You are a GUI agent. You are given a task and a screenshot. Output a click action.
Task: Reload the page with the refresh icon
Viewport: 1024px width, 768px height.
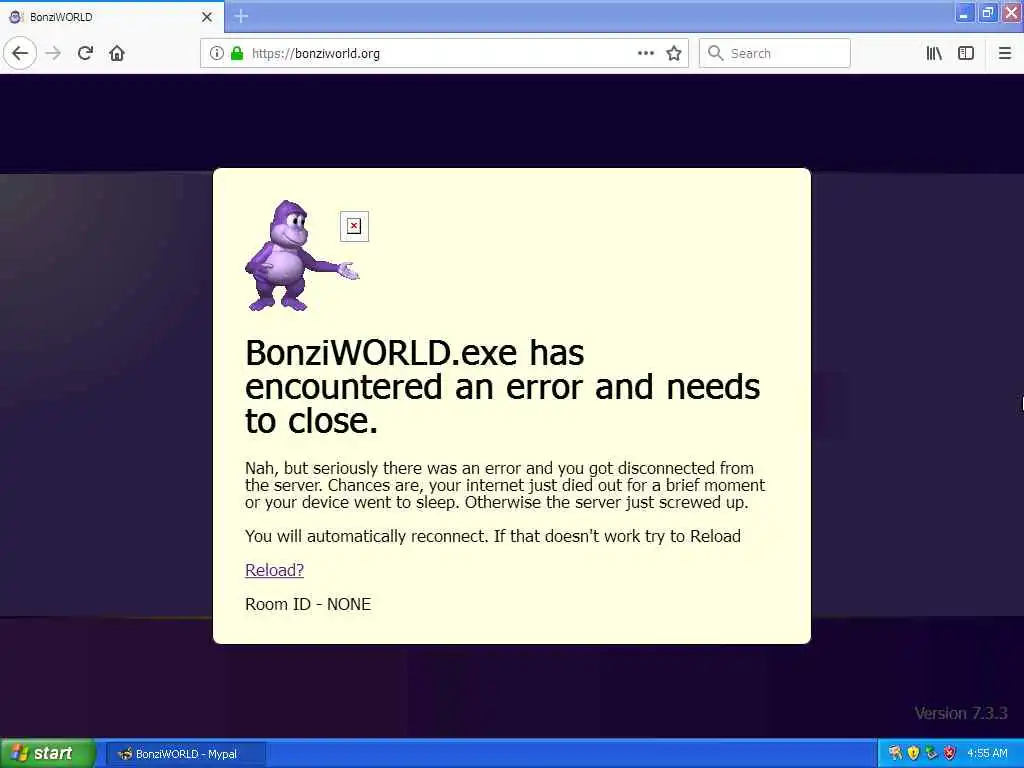[x=86, y=53]
